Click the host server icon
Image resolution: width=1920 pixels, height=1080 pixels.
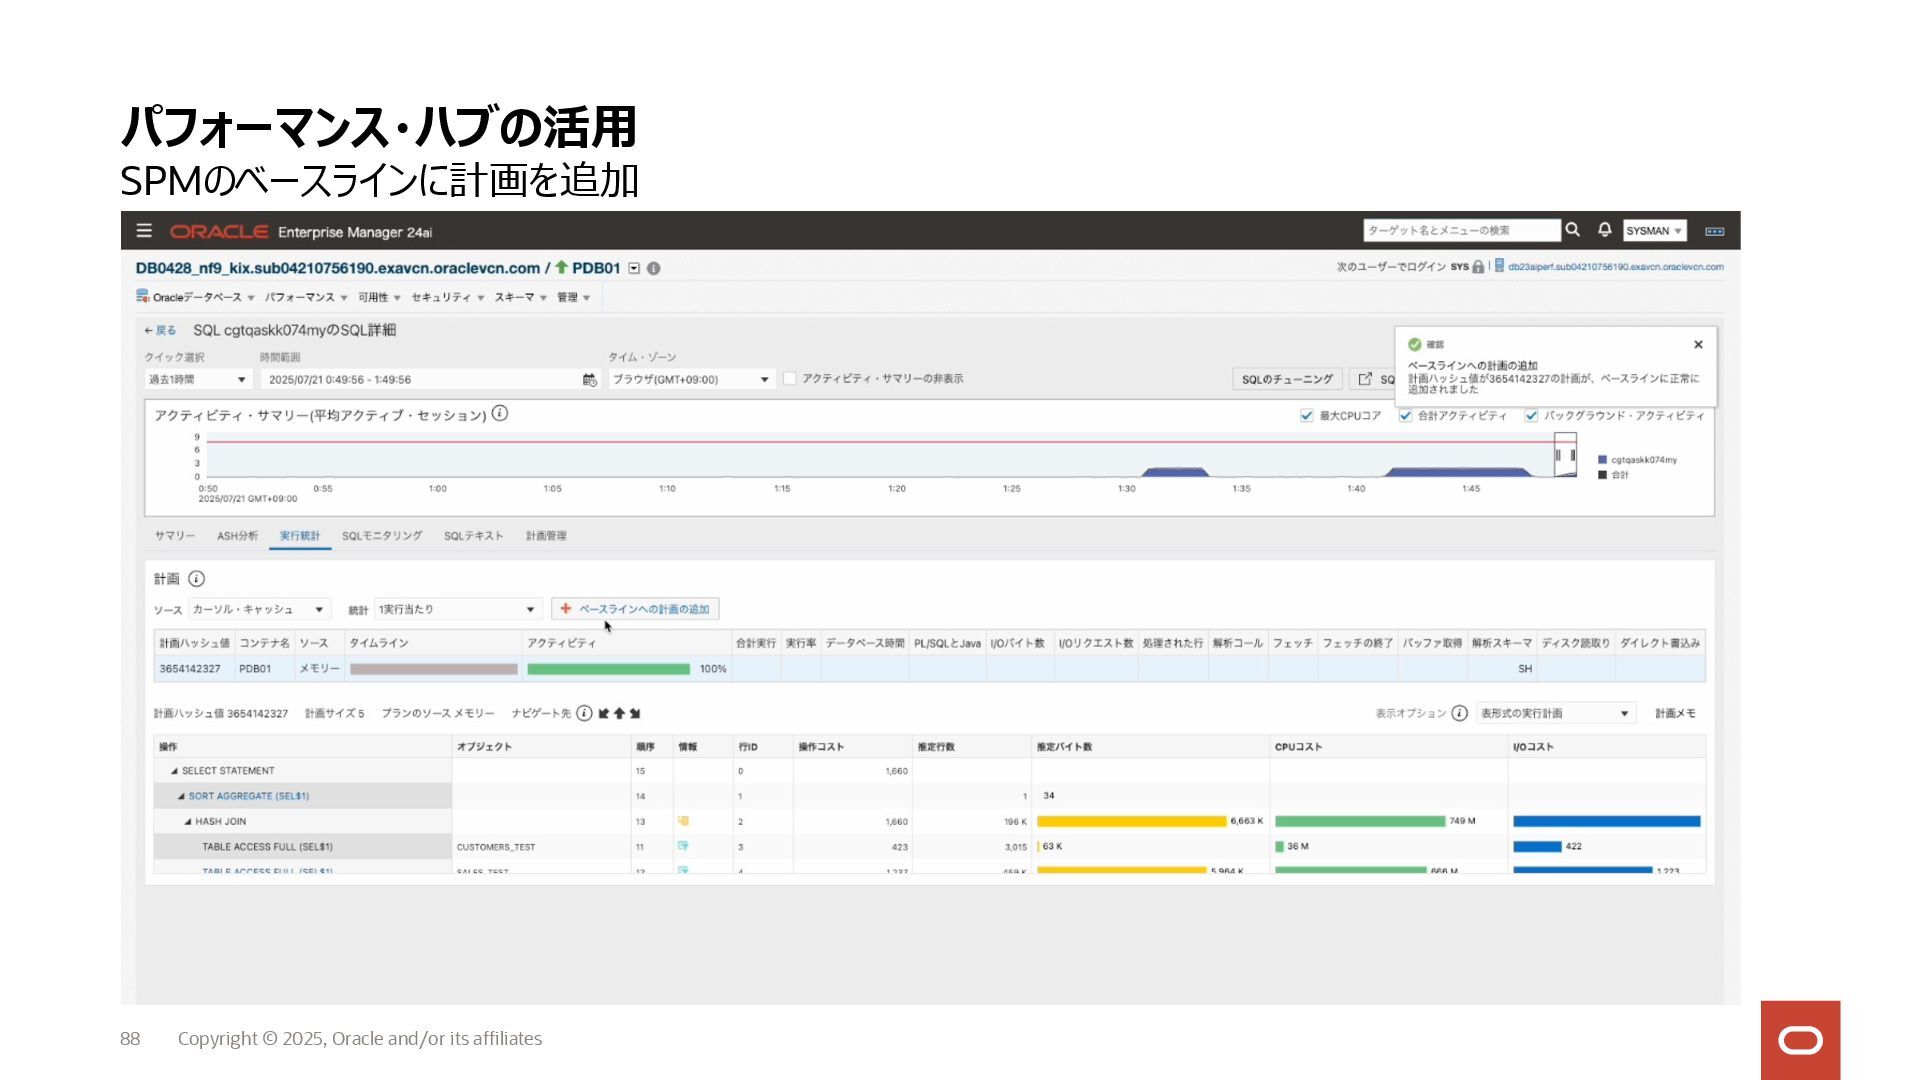[x=1499, y=266]
